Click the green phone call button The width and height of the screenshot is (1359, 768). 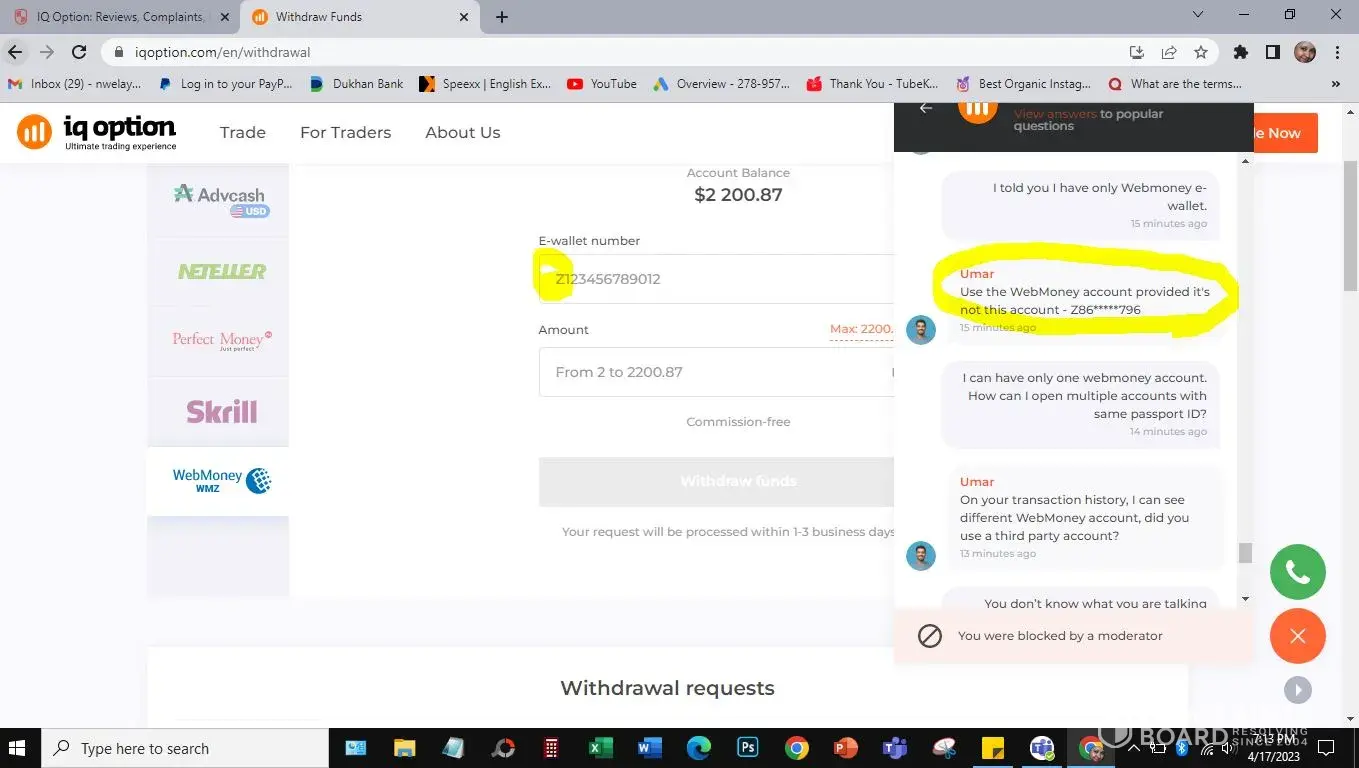click(x=1297, y=572)
